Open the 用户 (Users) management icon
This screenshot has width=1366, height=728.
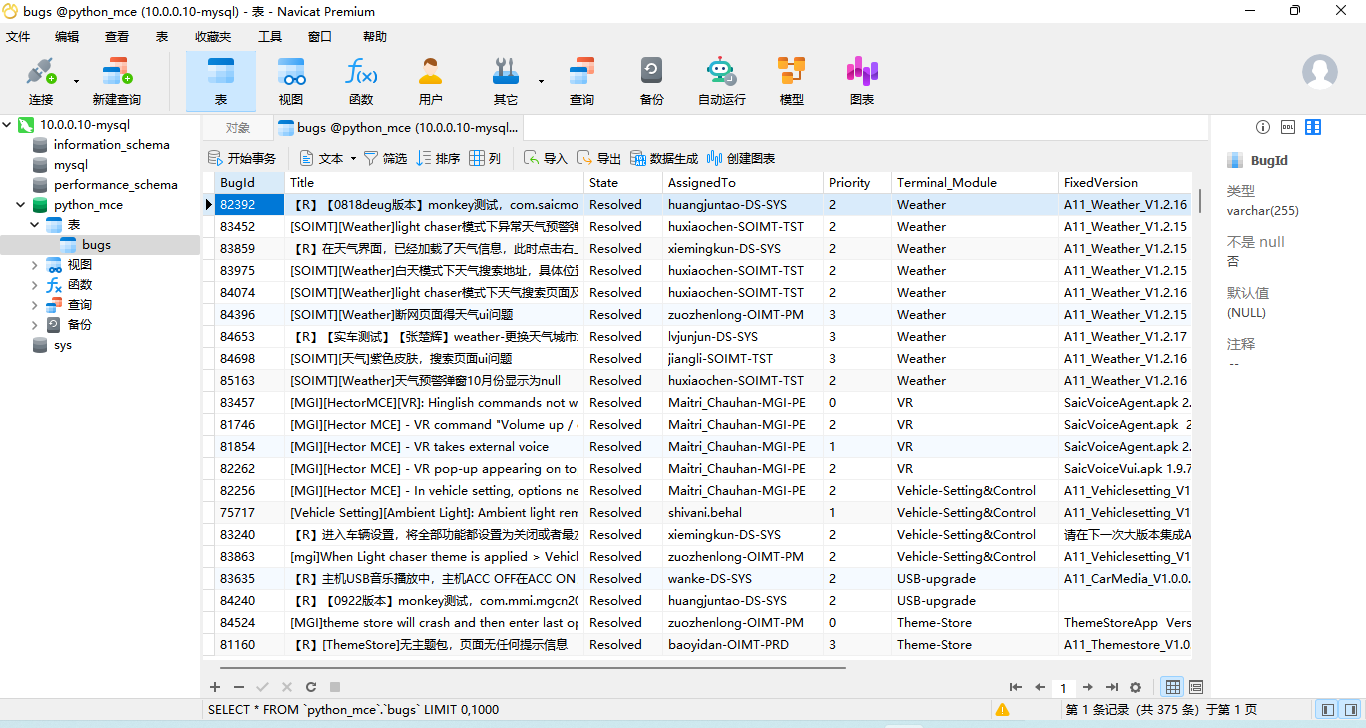pyautogui.click(x=430, y=80)
